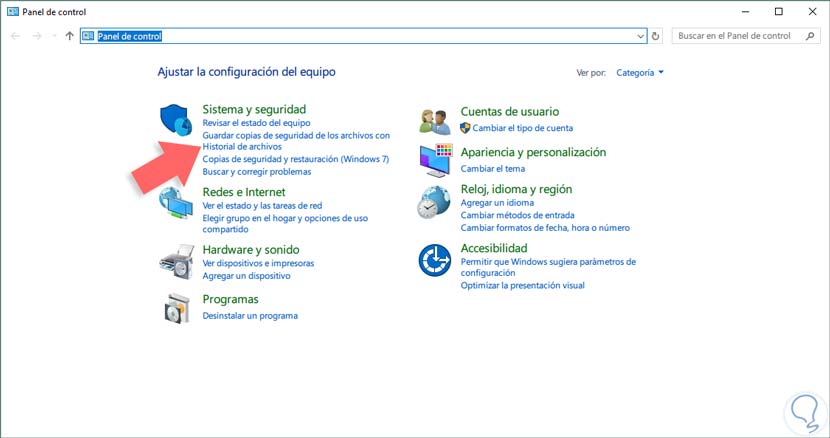
Task: Open Accesibilidad category
Action: (494, 248)
